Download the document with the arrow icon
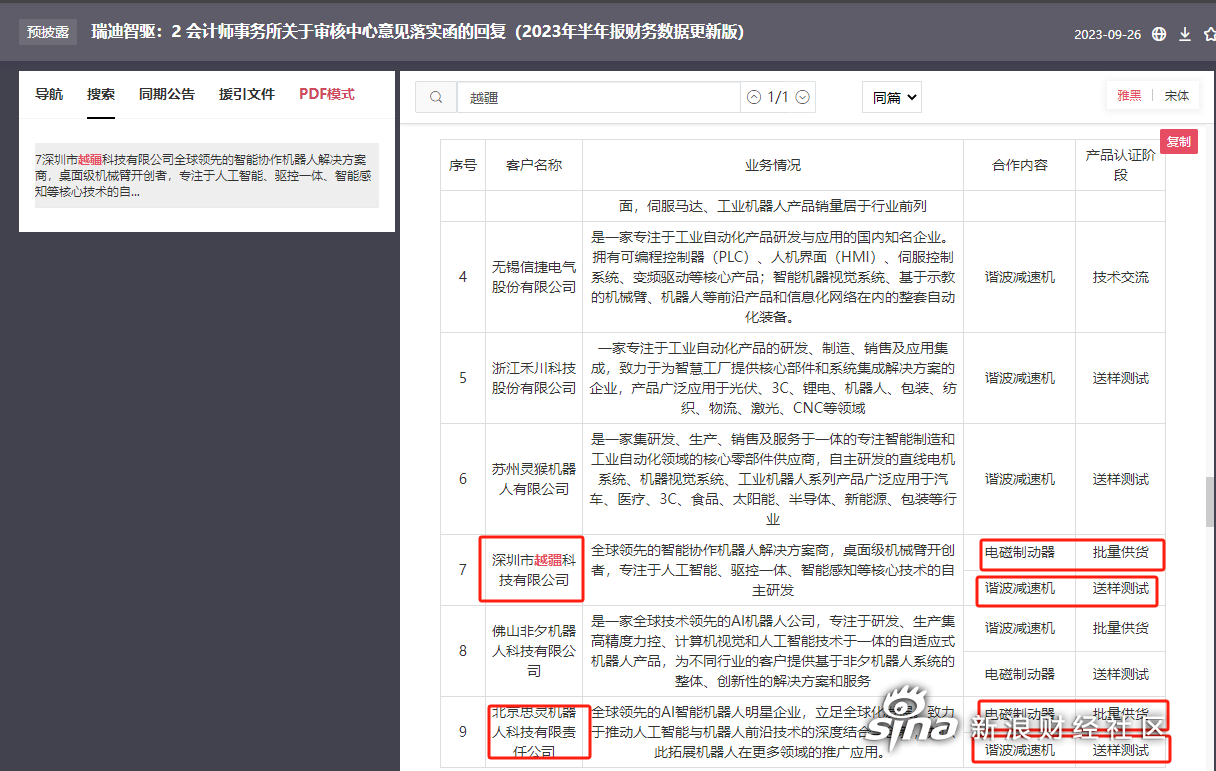 point(1185,34)
